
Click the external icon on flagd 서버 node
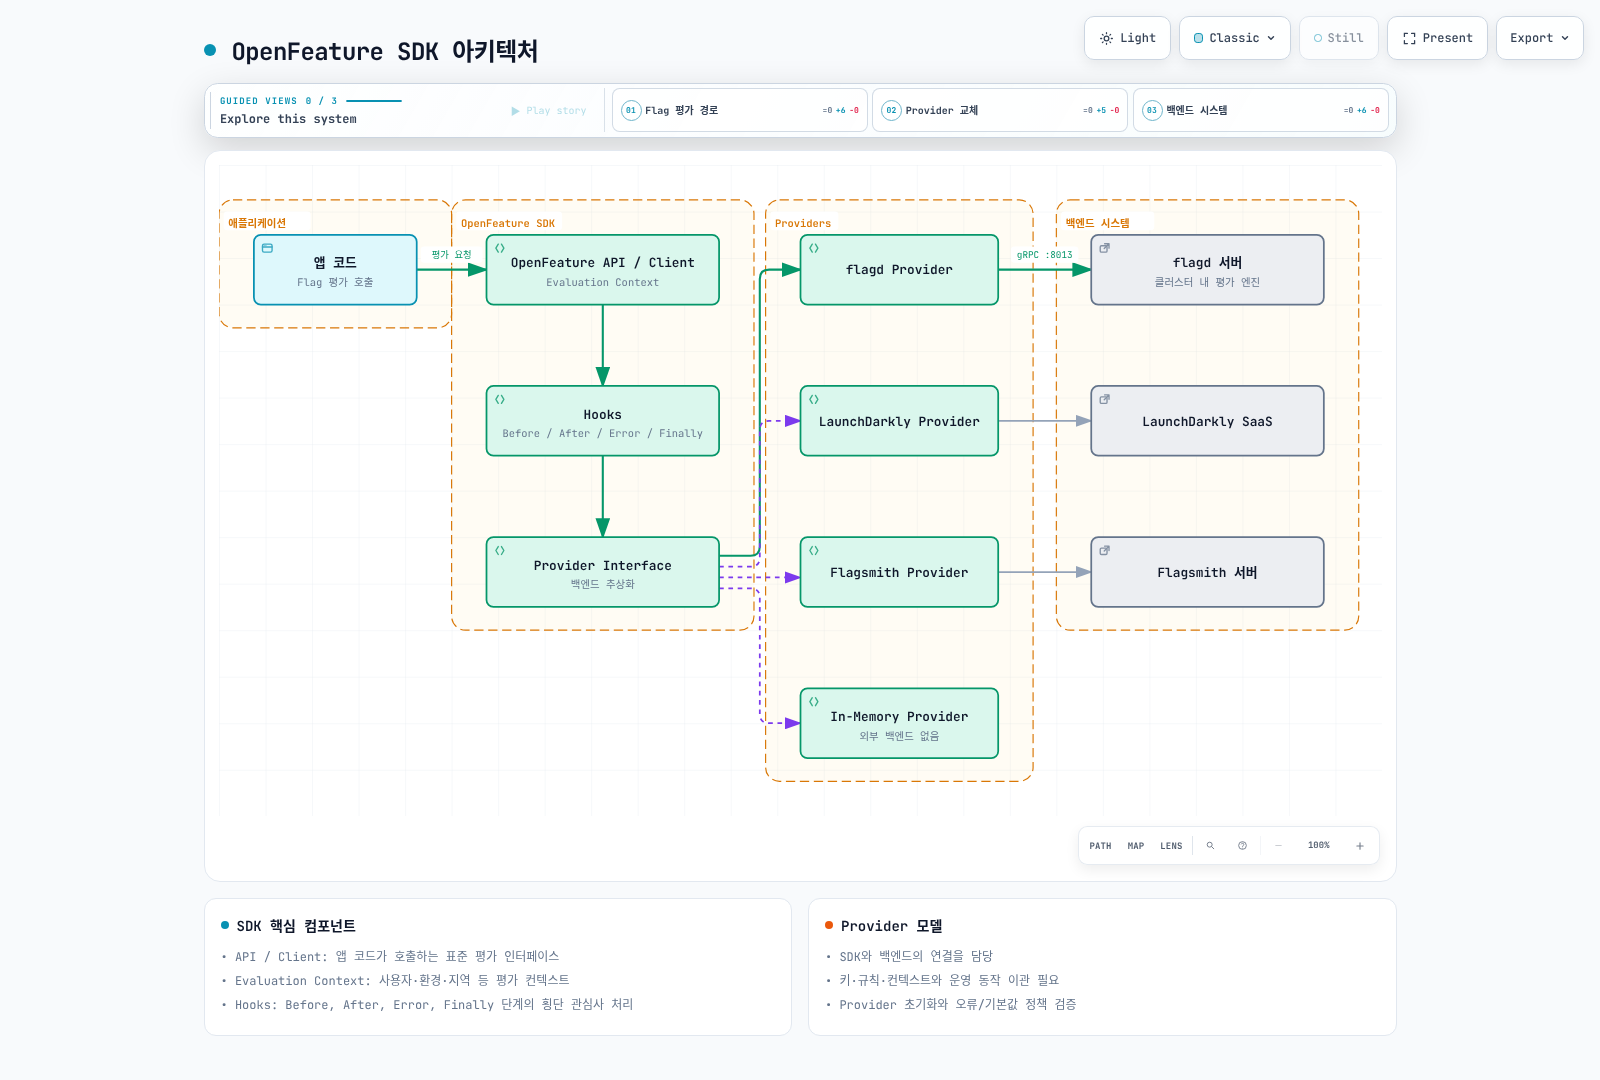pyautogui.click(x=1105, y=248)
